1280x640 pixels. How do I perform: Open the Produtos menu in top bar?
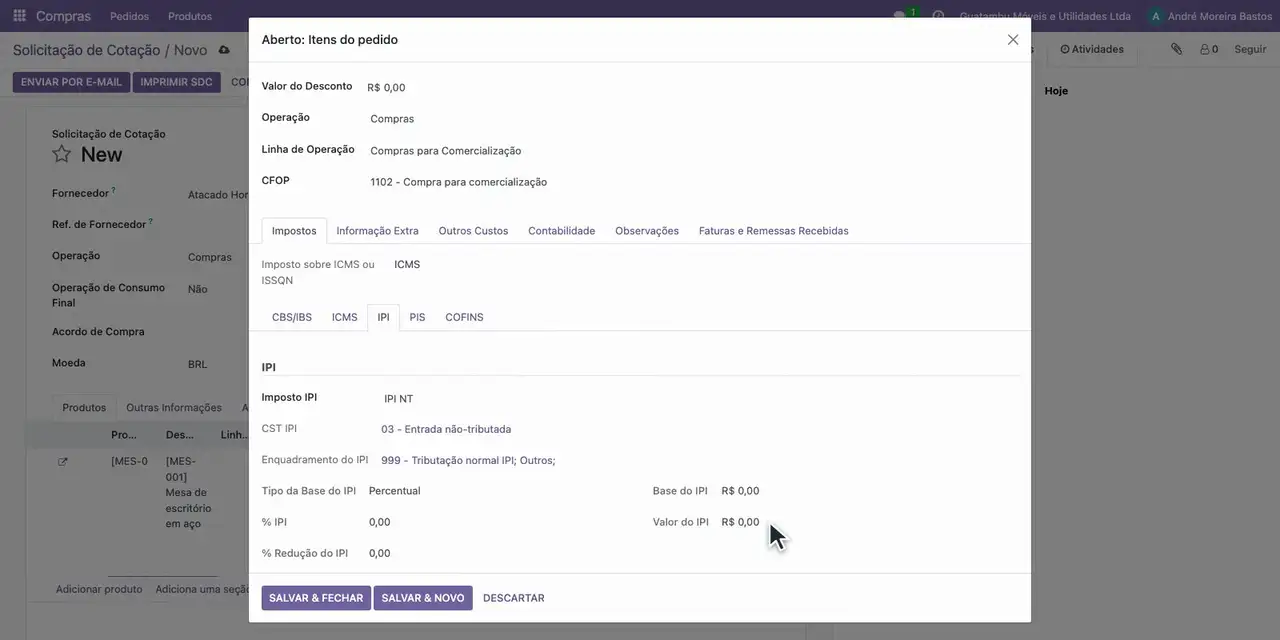[190, 16]
